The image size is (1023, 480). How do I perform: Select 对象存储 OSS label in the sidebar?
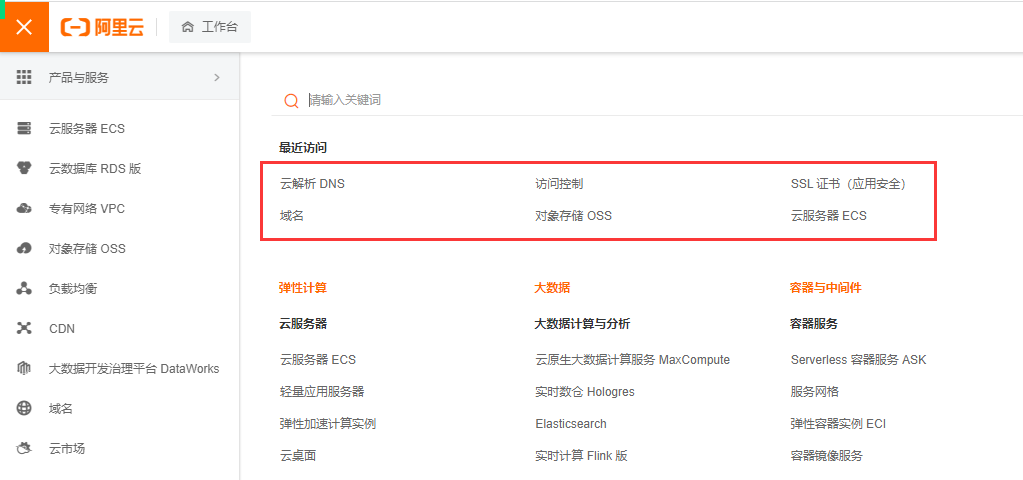tap(87, 248)
